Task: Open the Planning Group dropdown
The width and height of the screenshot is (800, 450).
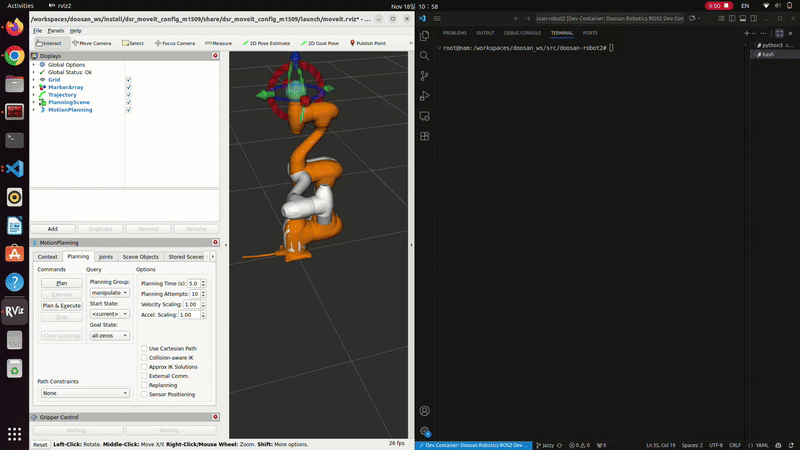Action: pyautogui.click(x=109, y=293)
